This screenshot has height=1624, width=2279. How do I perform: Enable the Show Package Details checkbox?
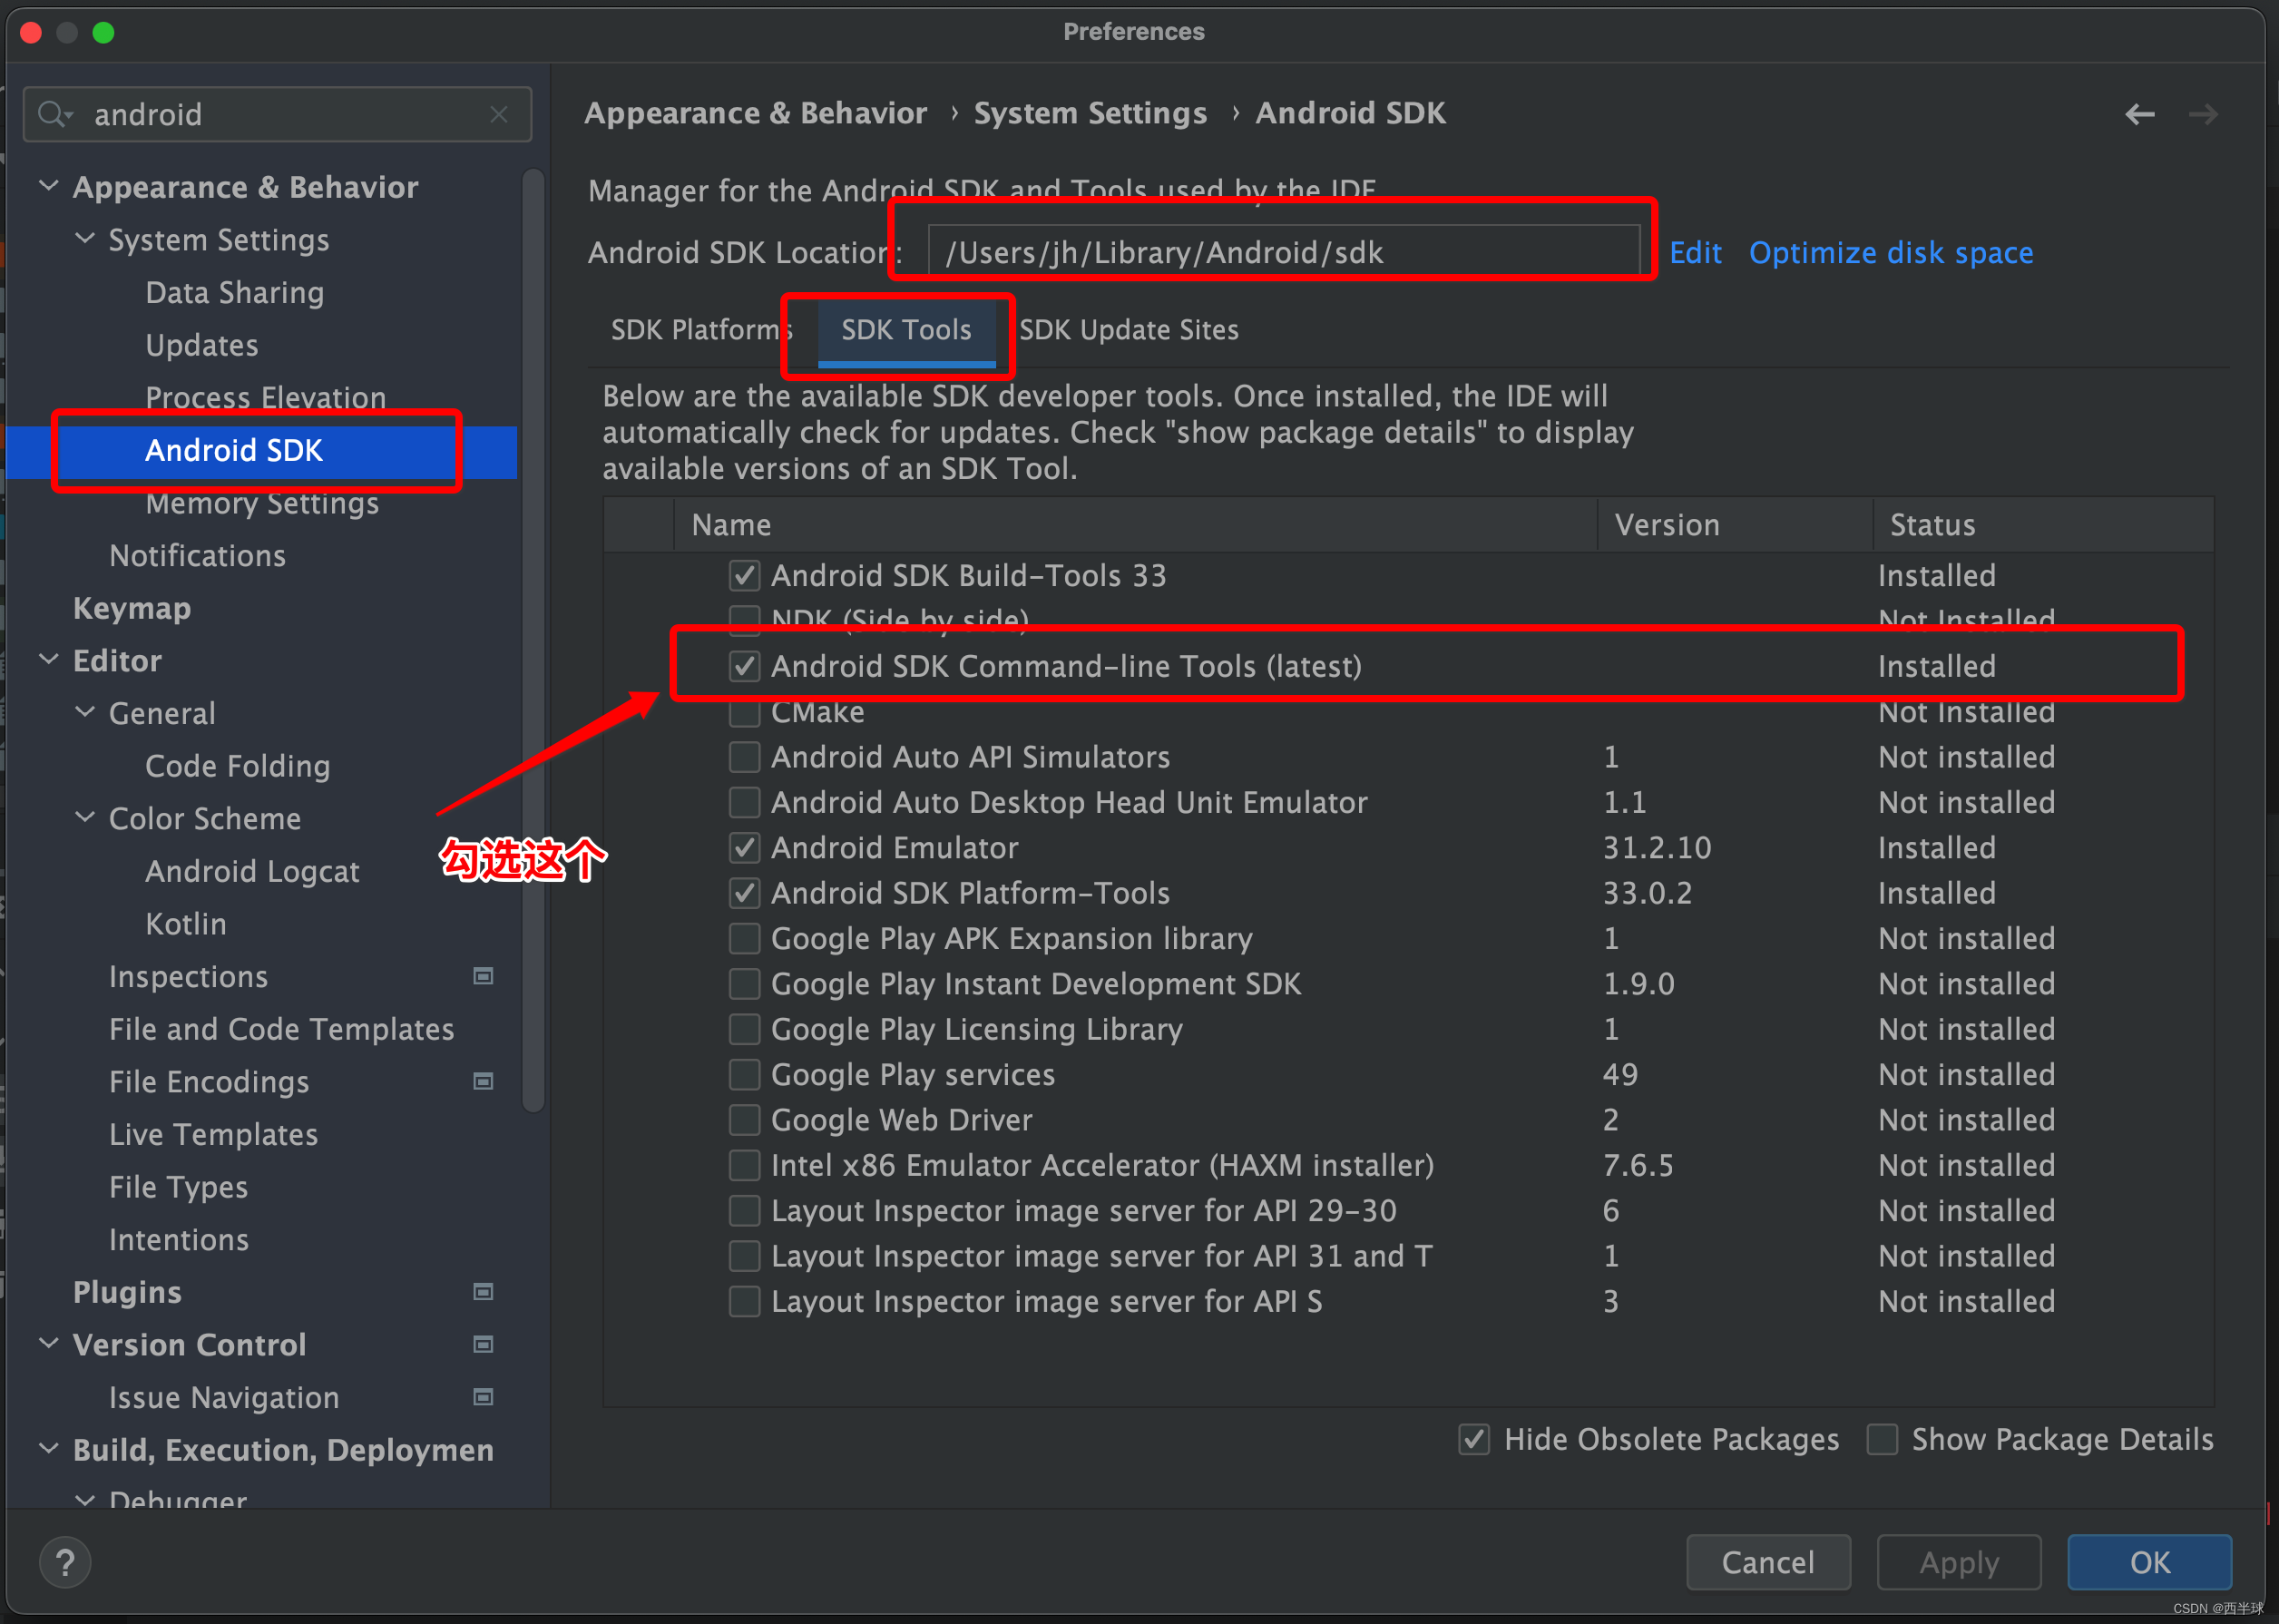pos(1883,1439)
